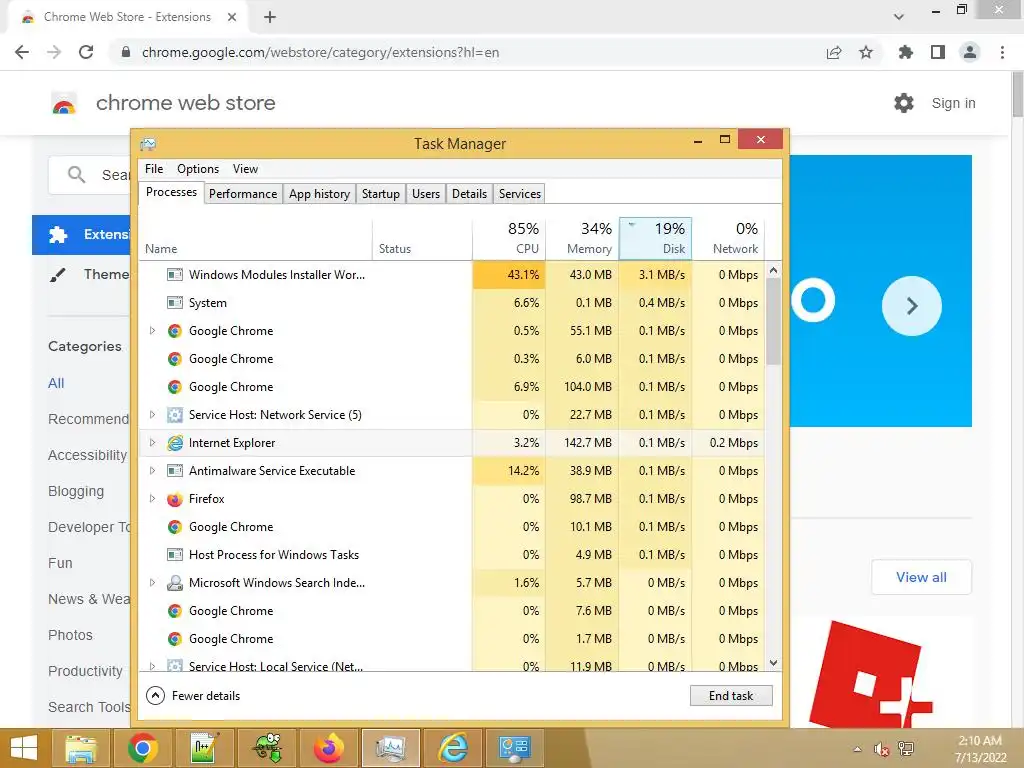
Task: Click the process list scroll down arrow
Action: click(x=774, y=663)
